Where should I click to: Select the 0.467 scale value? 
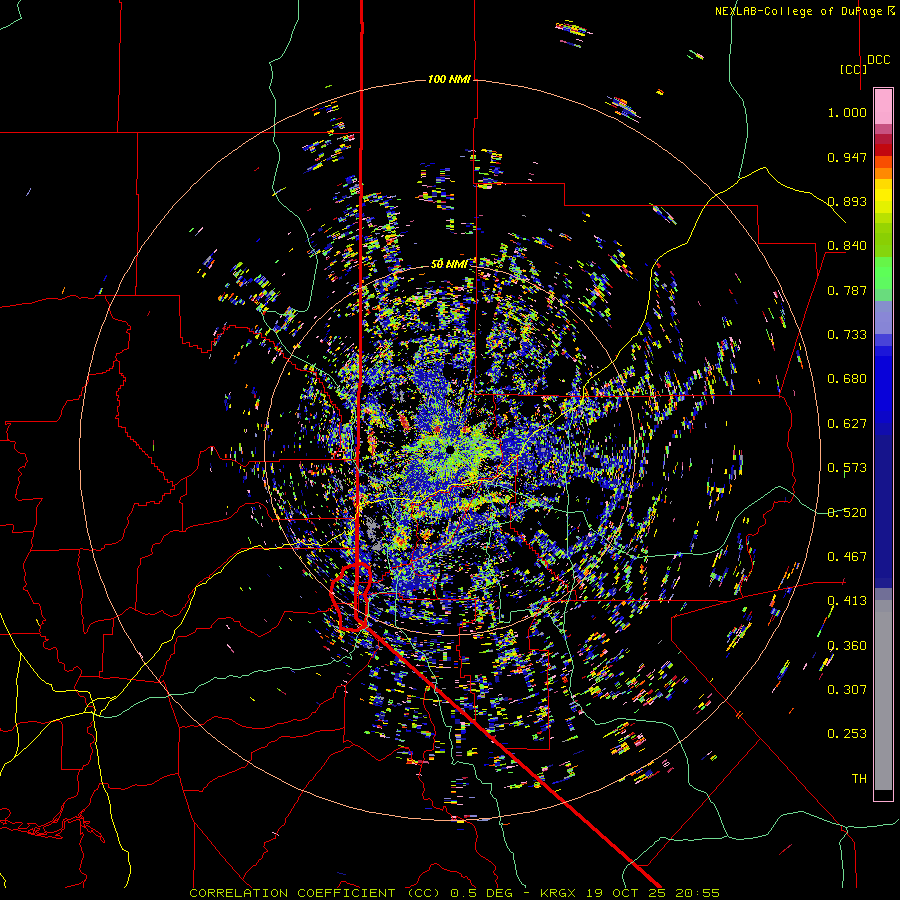pyautogui.click(x=847, y=557)
